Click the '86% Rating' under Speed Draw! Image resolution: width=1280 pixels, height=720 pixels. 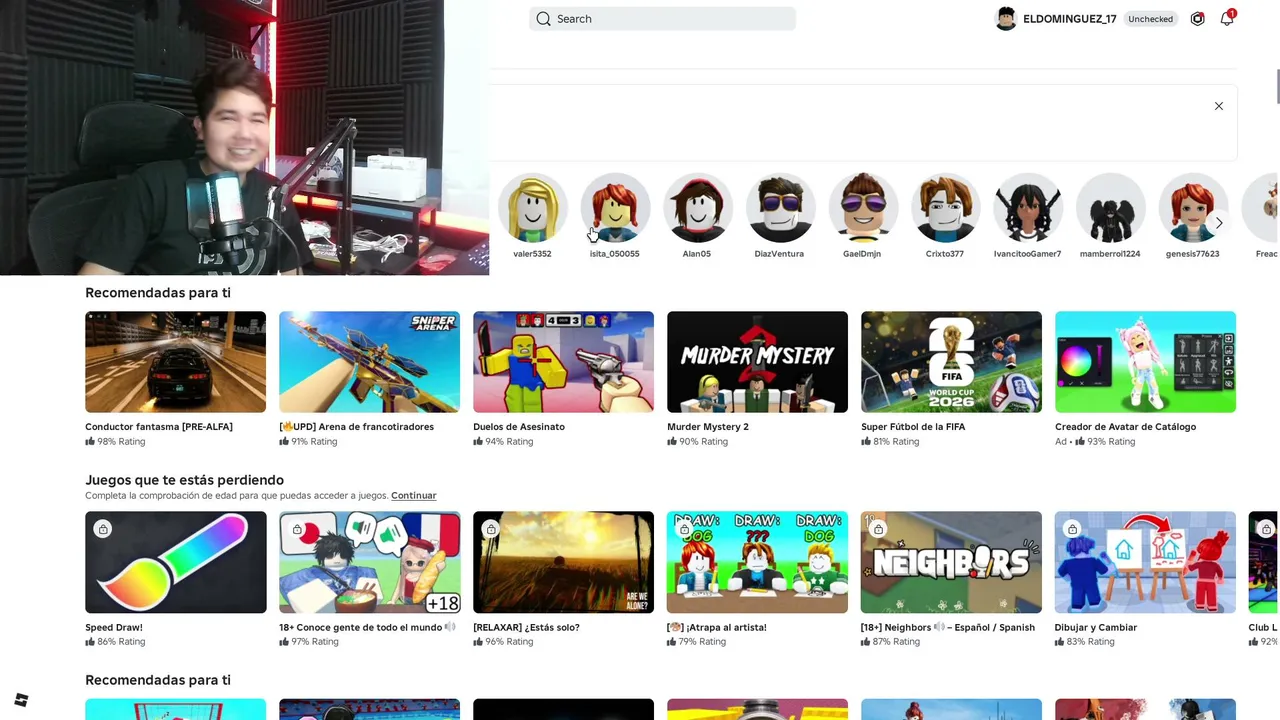121,642
